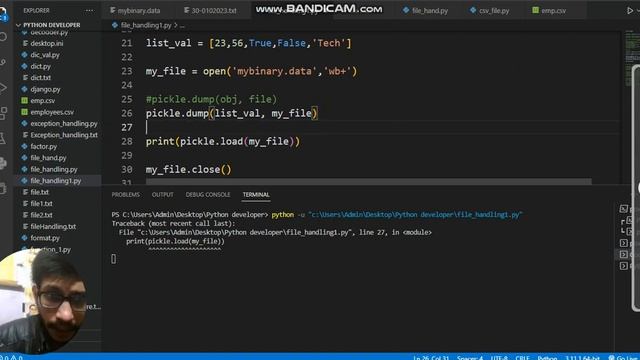Viewport: 640px width, 360px height.
Task: Click UTF-8 encoding in status bar
Action: 499,358
